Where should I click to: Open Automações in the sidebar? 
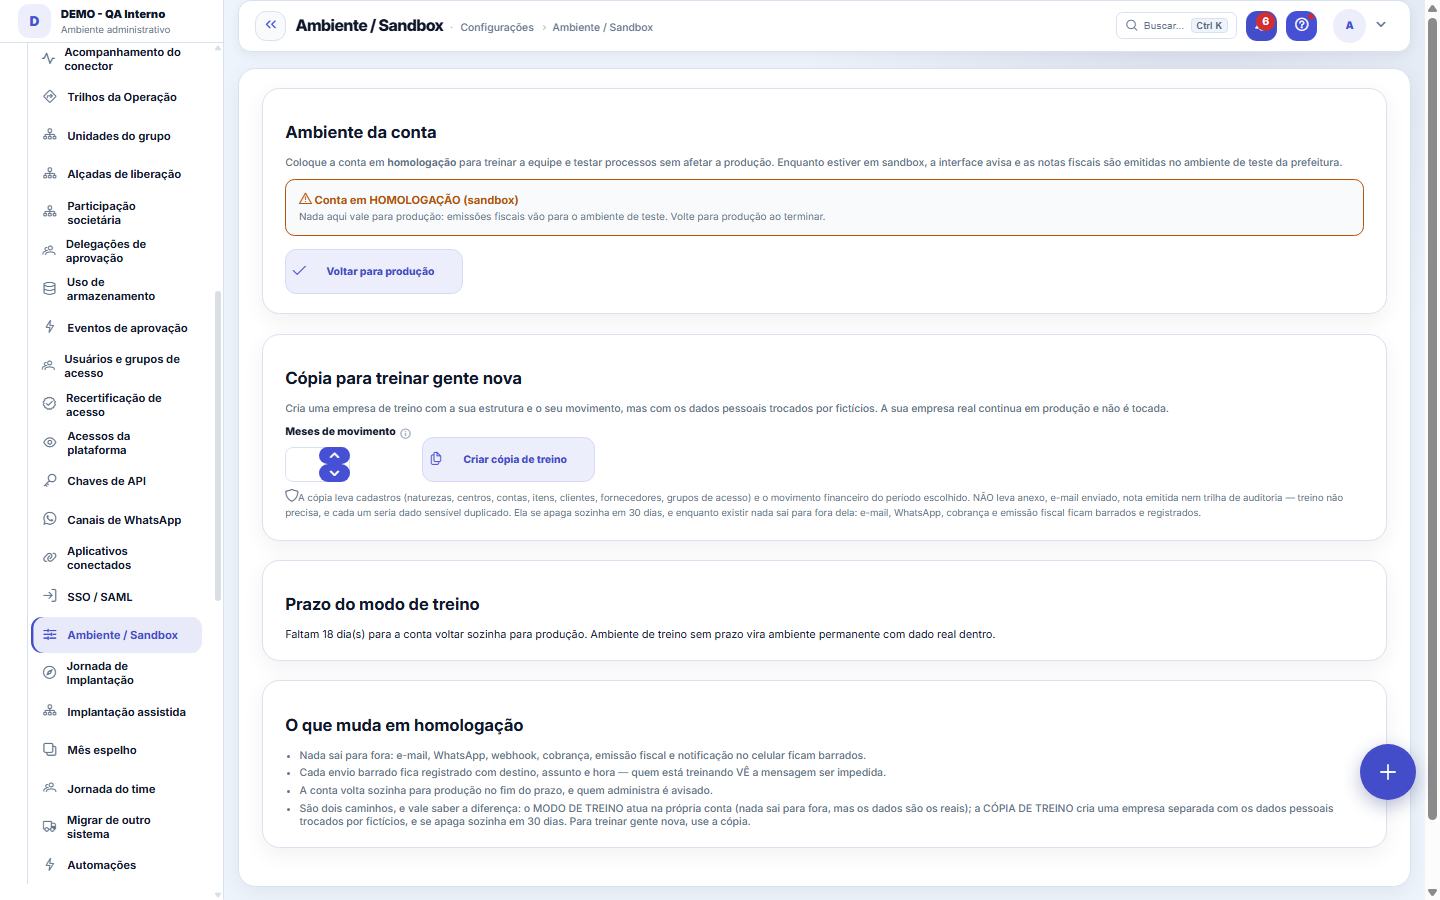(118, 865)
